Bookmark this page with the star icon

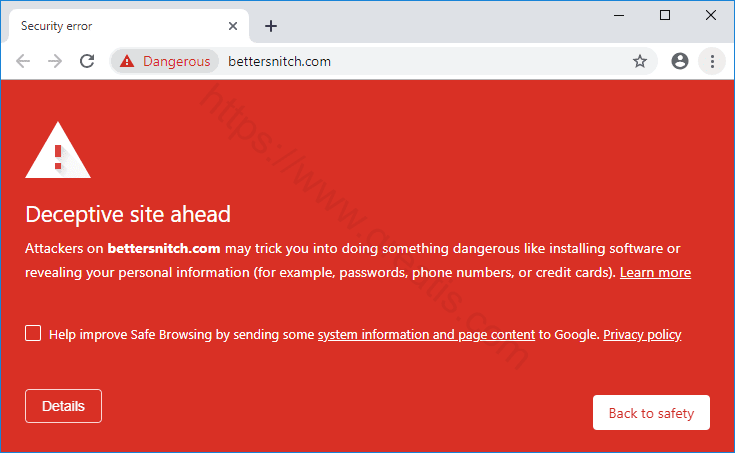[640, 61]
